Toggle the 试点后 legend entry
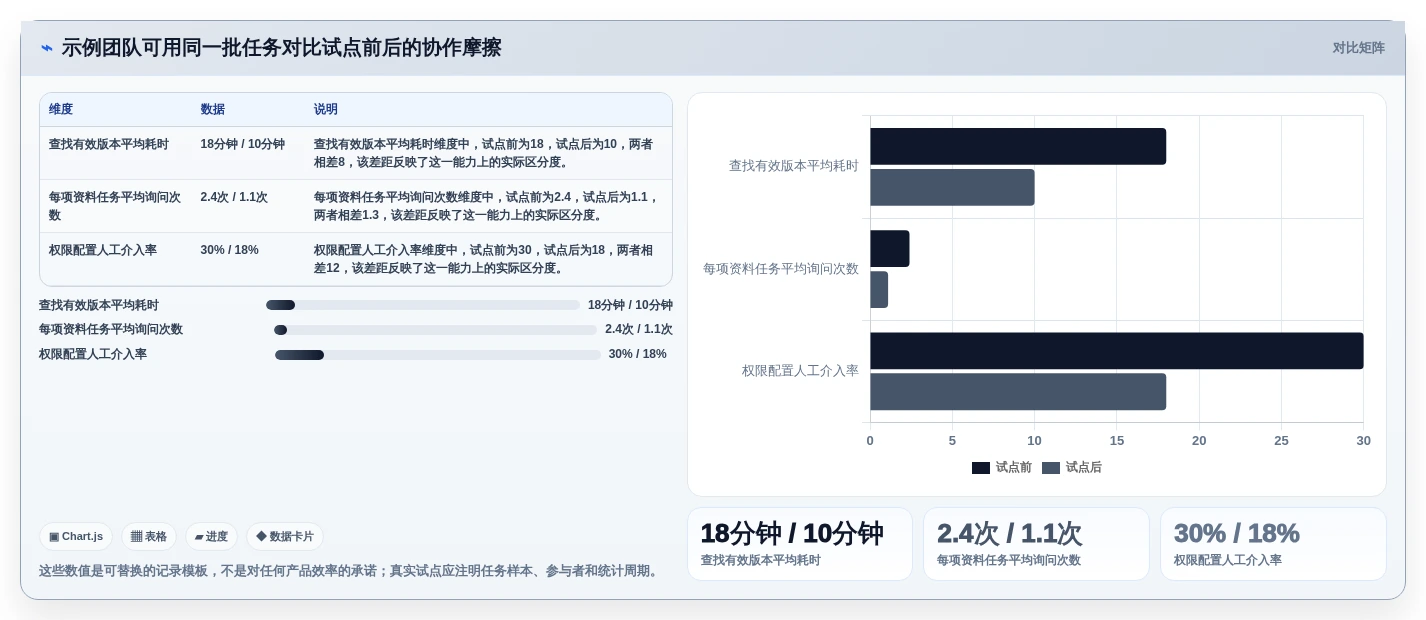Screen dimensions: 1426x620 [x=1072, y=468]
